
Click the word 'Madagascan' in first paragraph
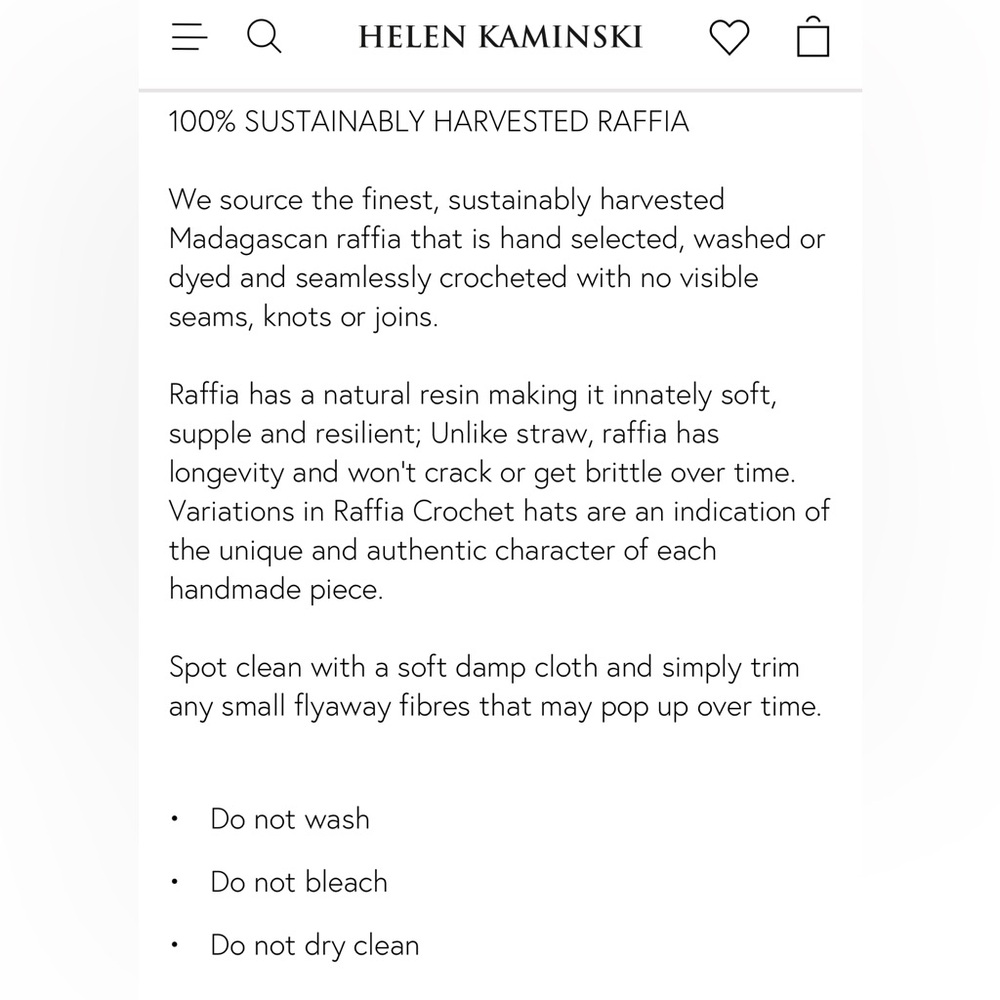248,239
